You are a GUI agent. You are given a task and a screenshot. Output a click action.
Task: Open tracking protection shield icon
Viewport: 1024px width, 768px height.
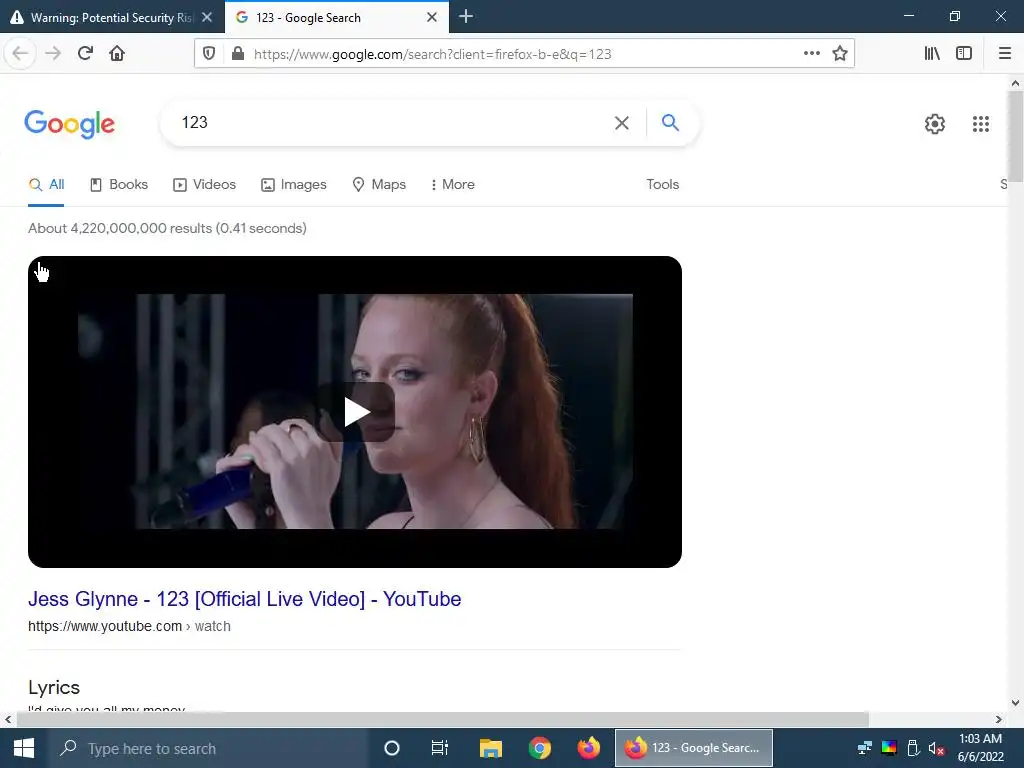click(x=209, y=54)
